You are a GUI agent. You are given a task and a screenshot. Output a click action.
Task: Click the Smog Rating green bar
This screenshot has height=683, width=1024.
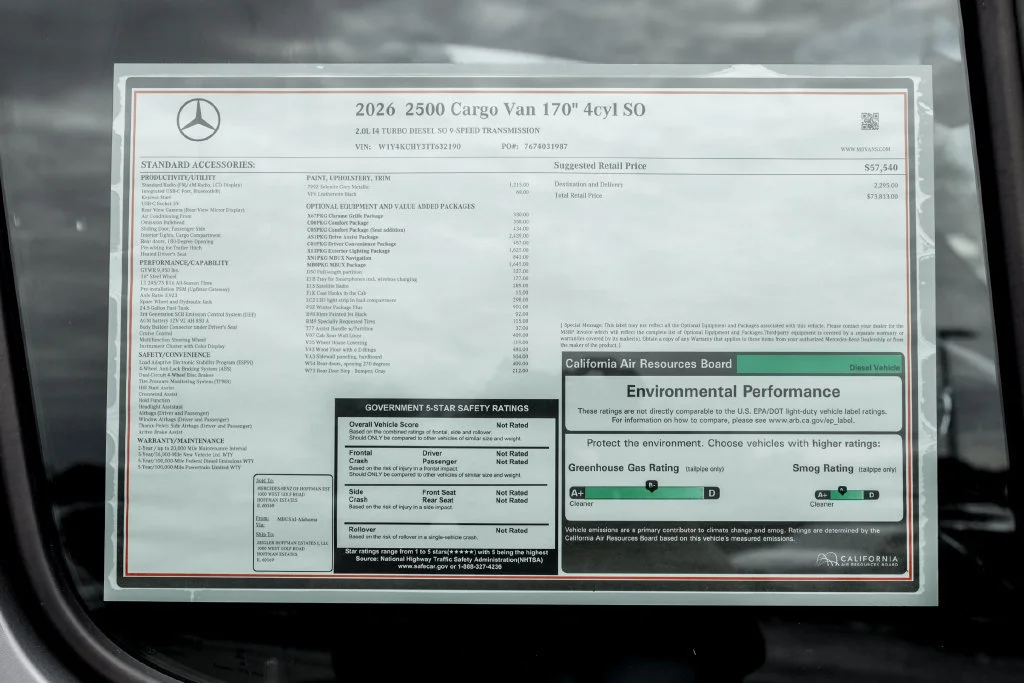point(846,495)
